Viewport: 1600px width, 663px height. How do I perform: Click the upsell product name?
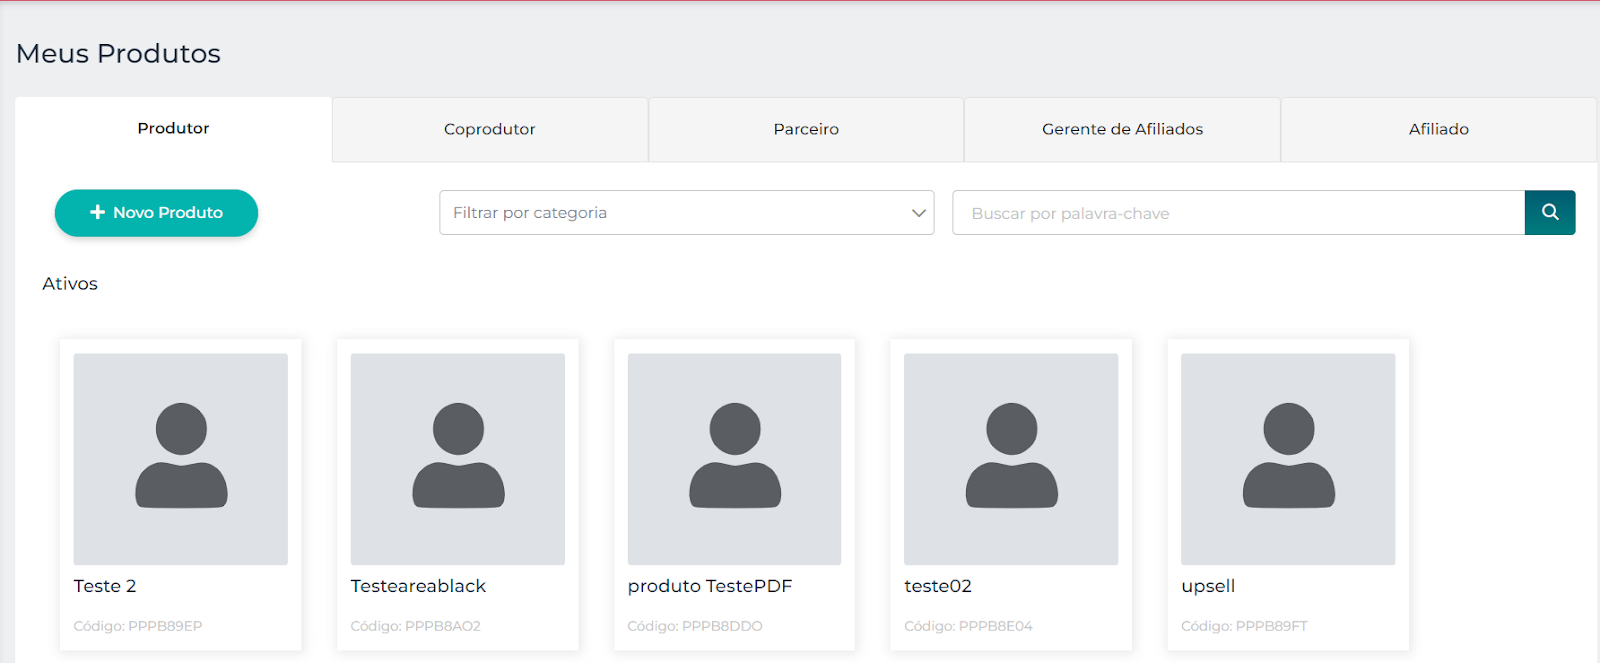point(1208,586)
